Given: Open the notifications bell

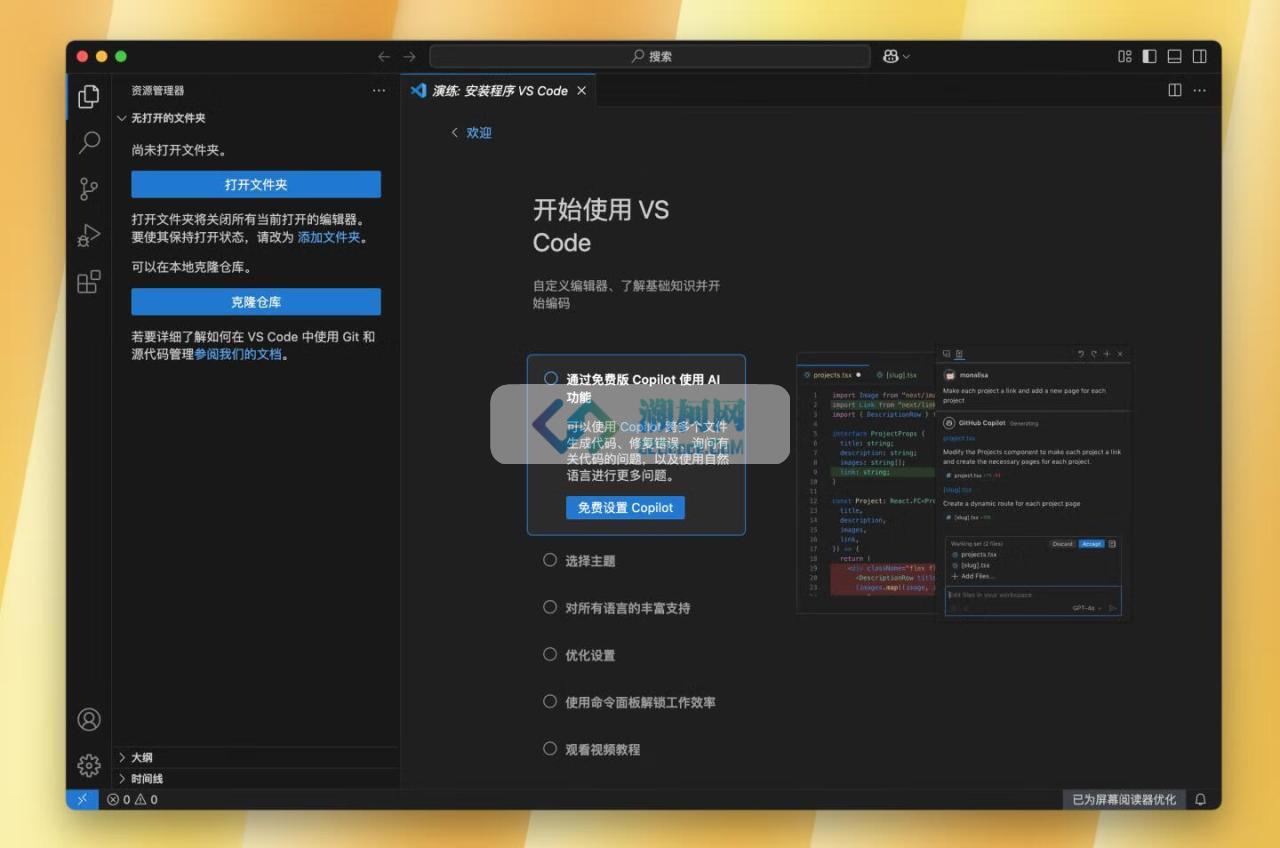Looking at the screenshot, I should [1200, 799].
